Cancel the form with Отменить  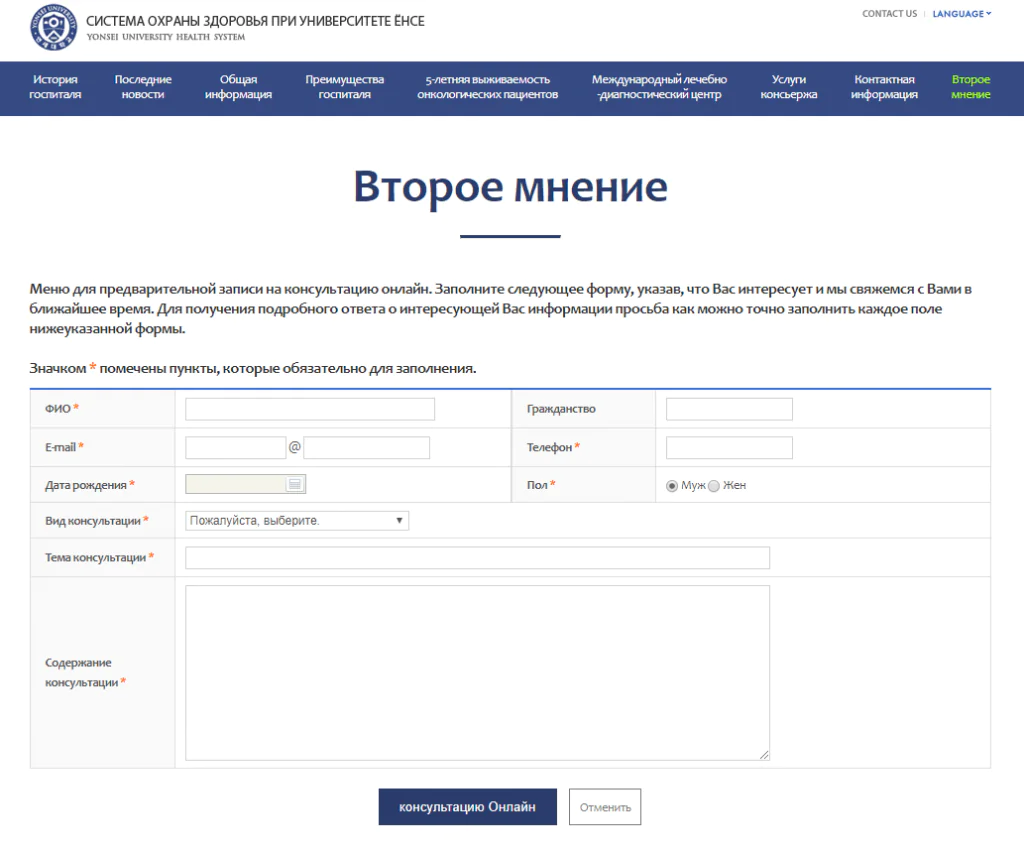coord(604,806)
